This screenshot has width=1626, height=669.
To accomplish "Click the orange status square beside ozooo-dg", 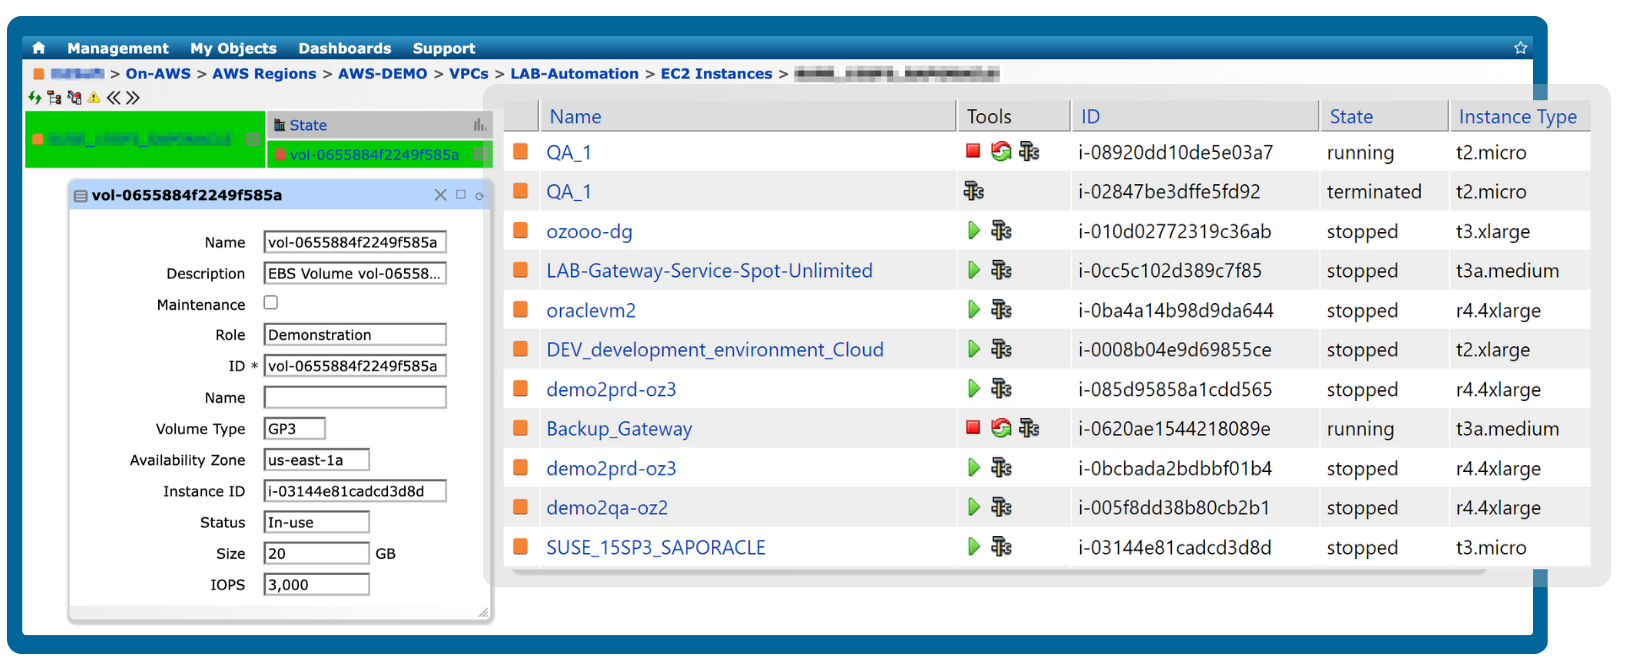I will coord(520,231).
